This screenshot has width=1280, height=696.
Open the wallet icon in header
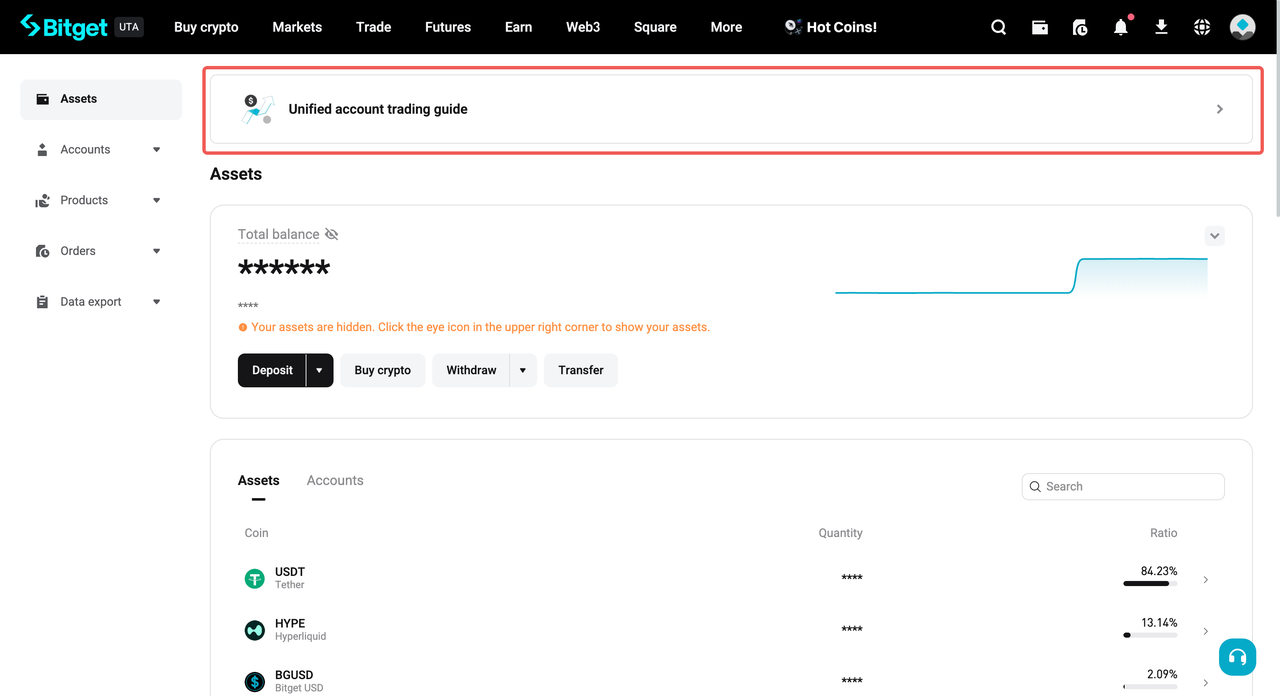pos(1040,27)
